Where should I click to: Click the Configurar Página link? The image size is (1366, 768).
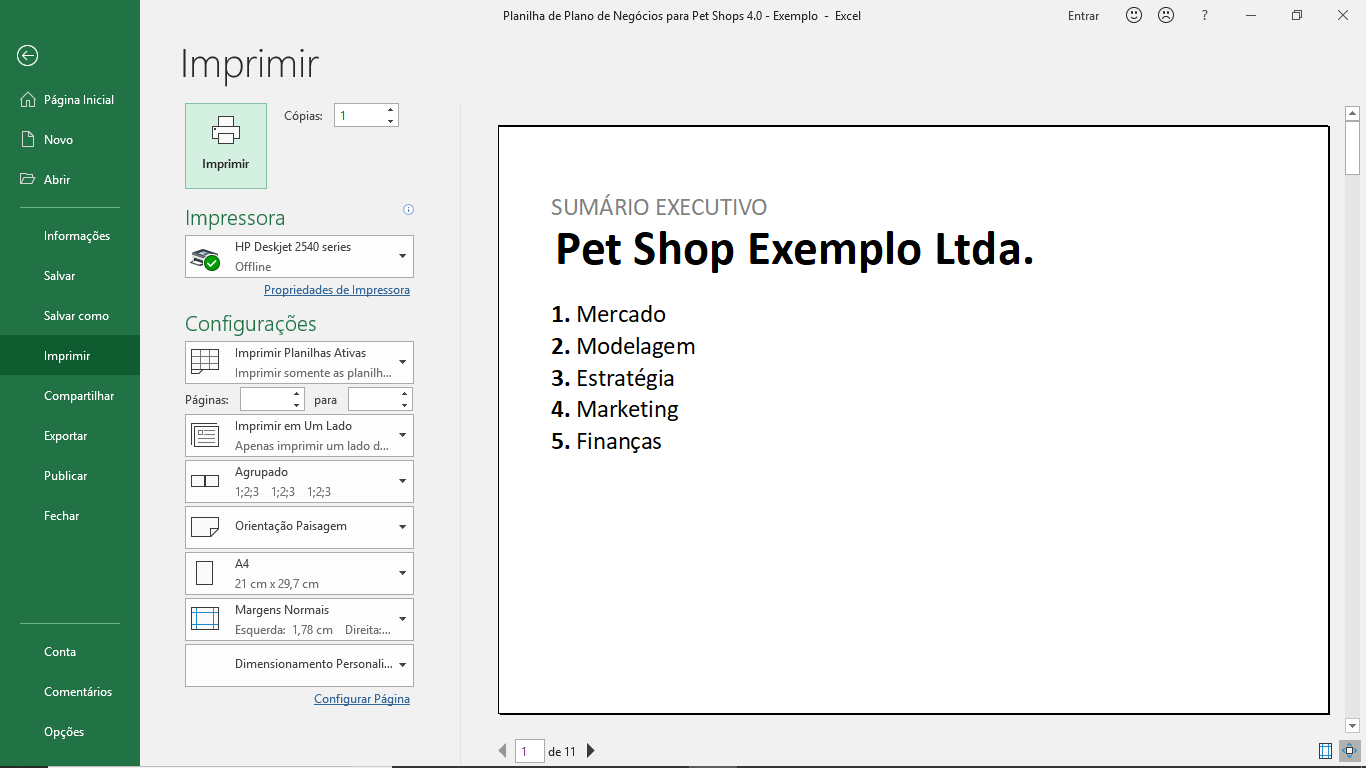click(362, 699)
